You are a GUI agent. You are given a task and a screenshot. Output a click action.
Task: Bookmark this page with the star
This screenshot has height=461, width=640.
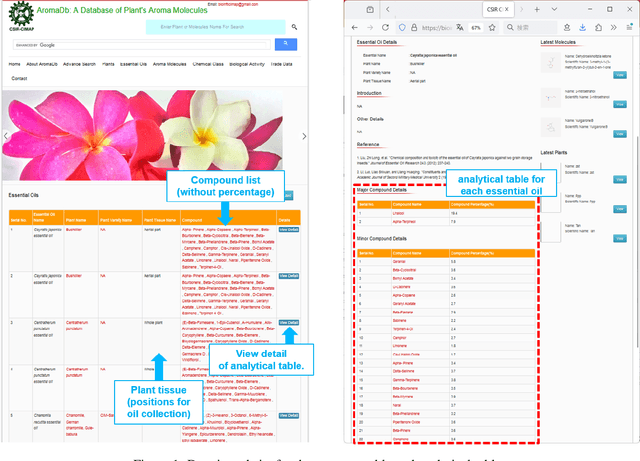tap(492, 27)
